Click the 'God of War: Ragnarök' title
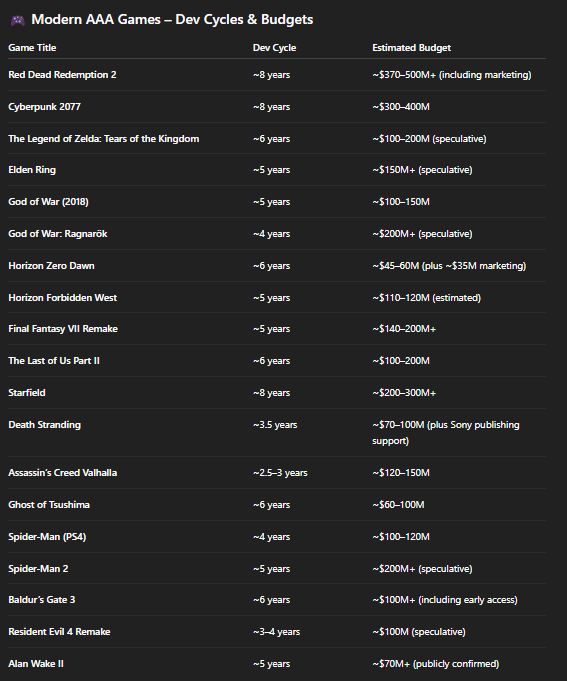567x681 pixels. [58, 234]
